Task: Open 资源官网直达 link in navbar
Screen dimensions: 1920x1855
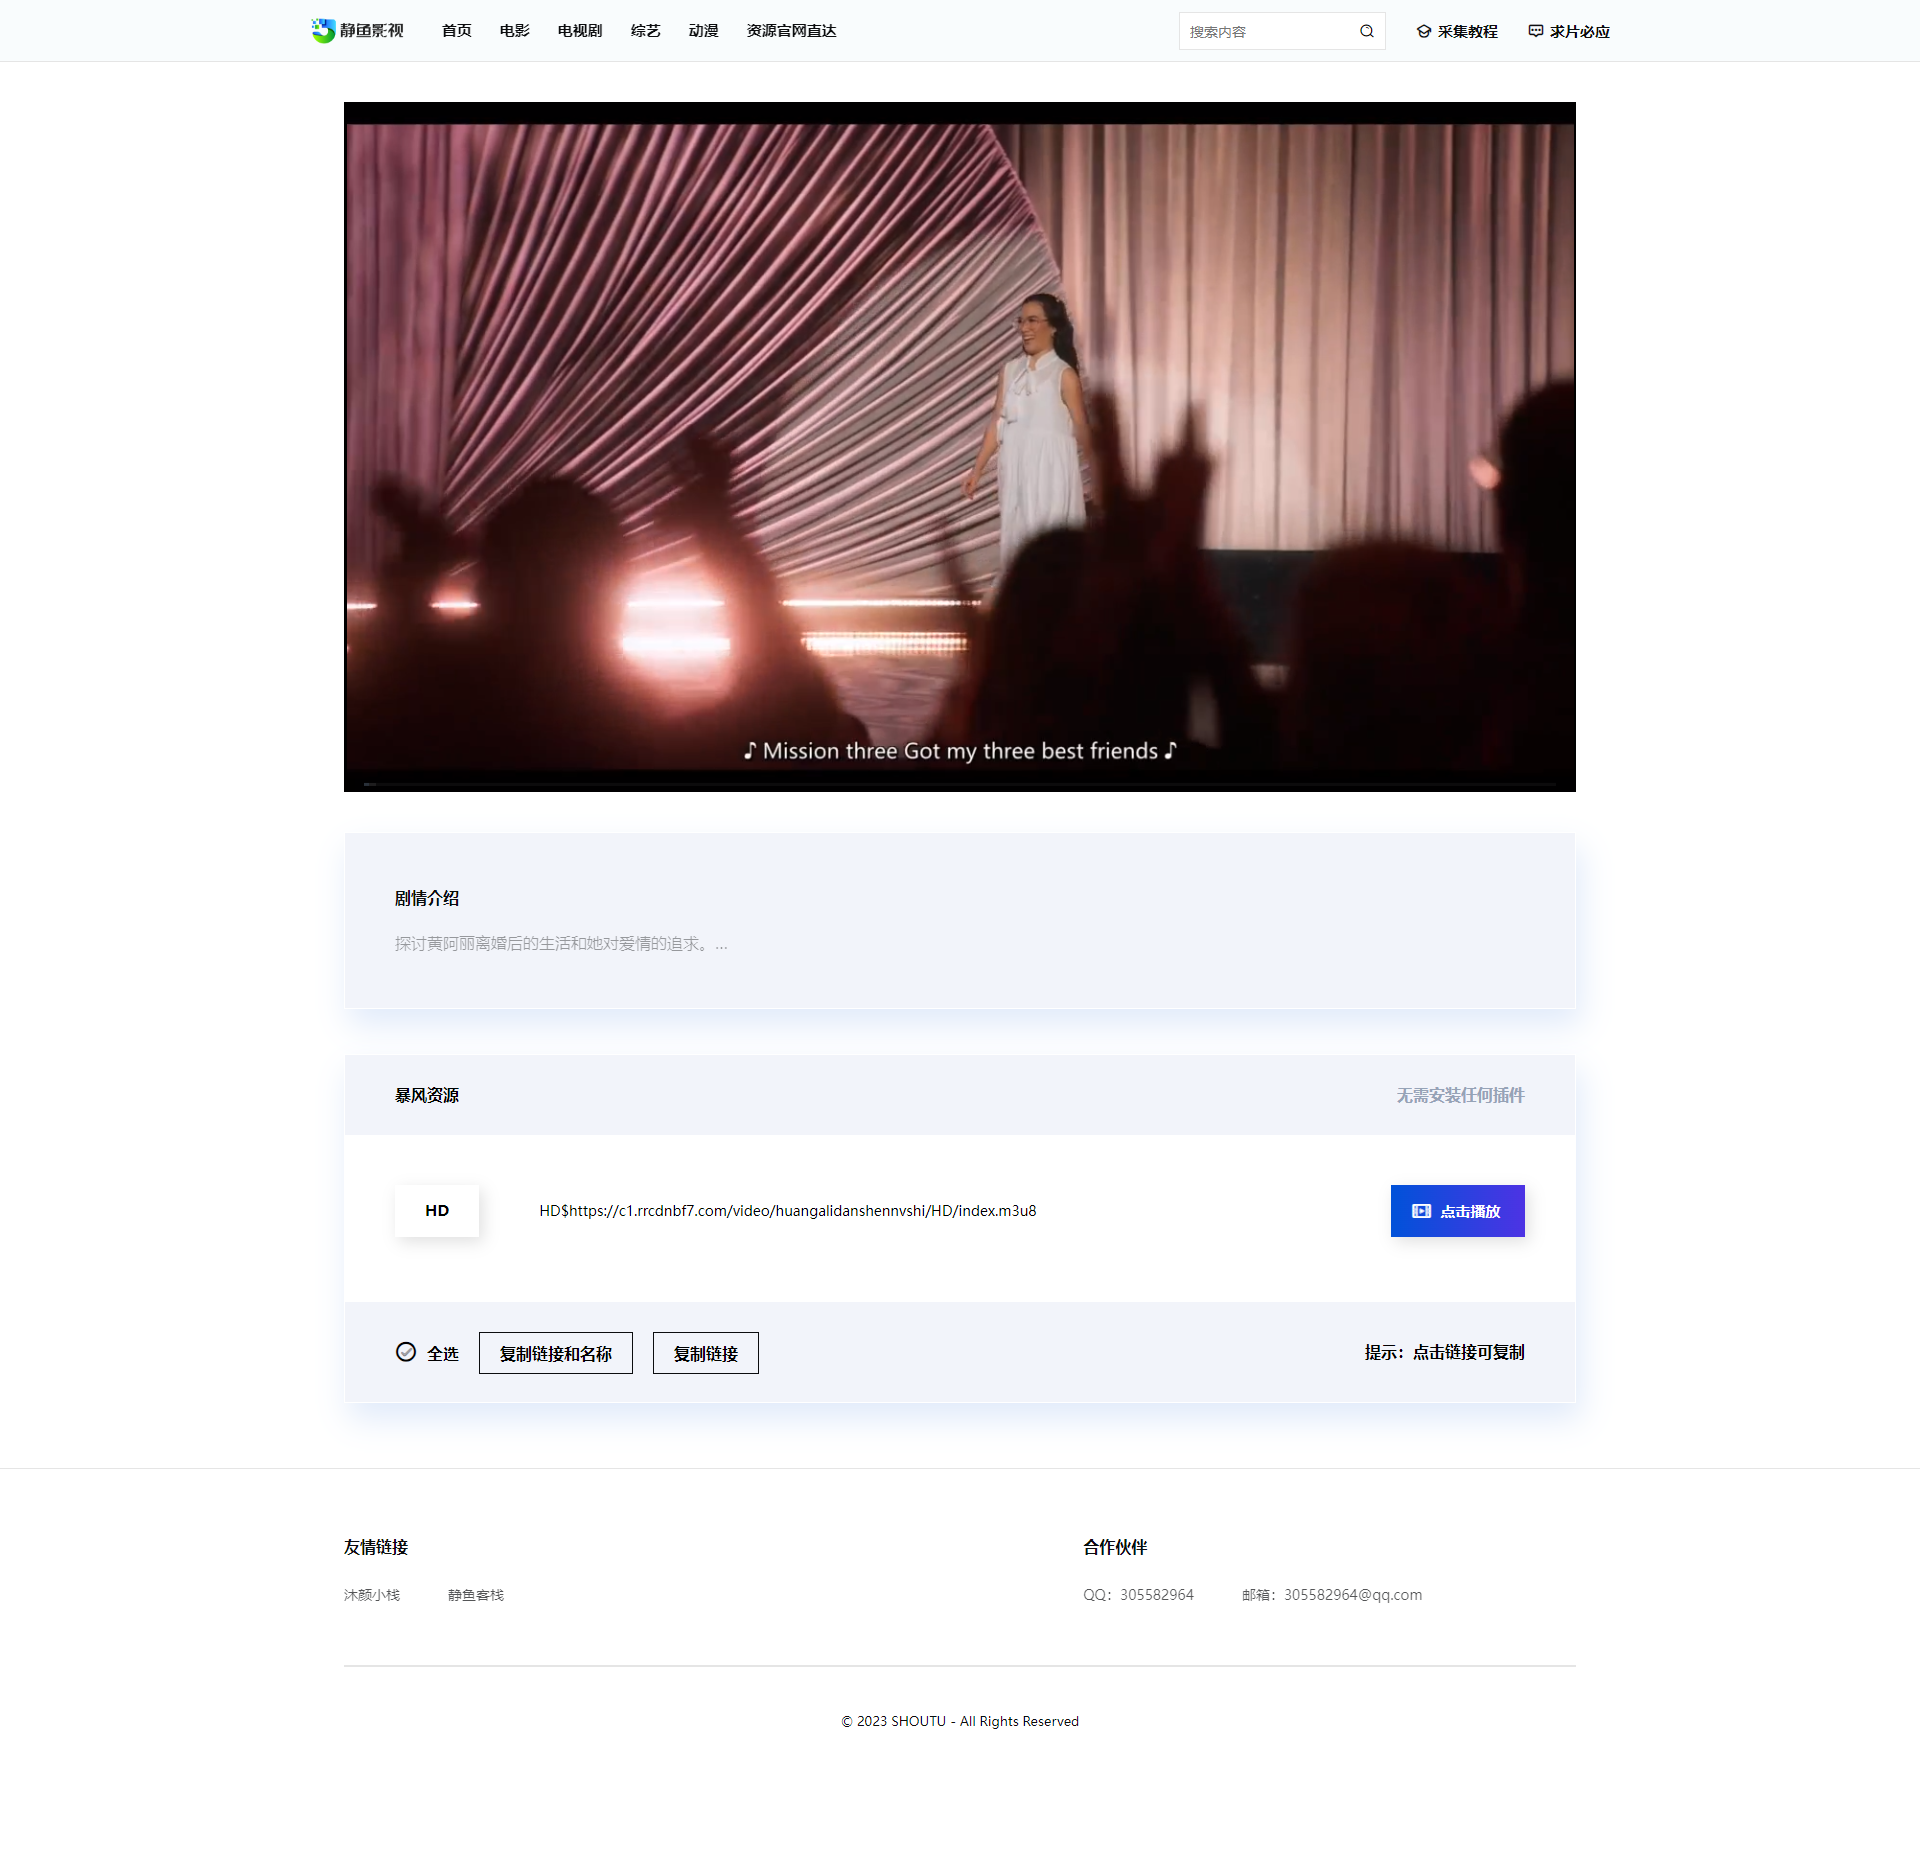Action: point(791,31)
